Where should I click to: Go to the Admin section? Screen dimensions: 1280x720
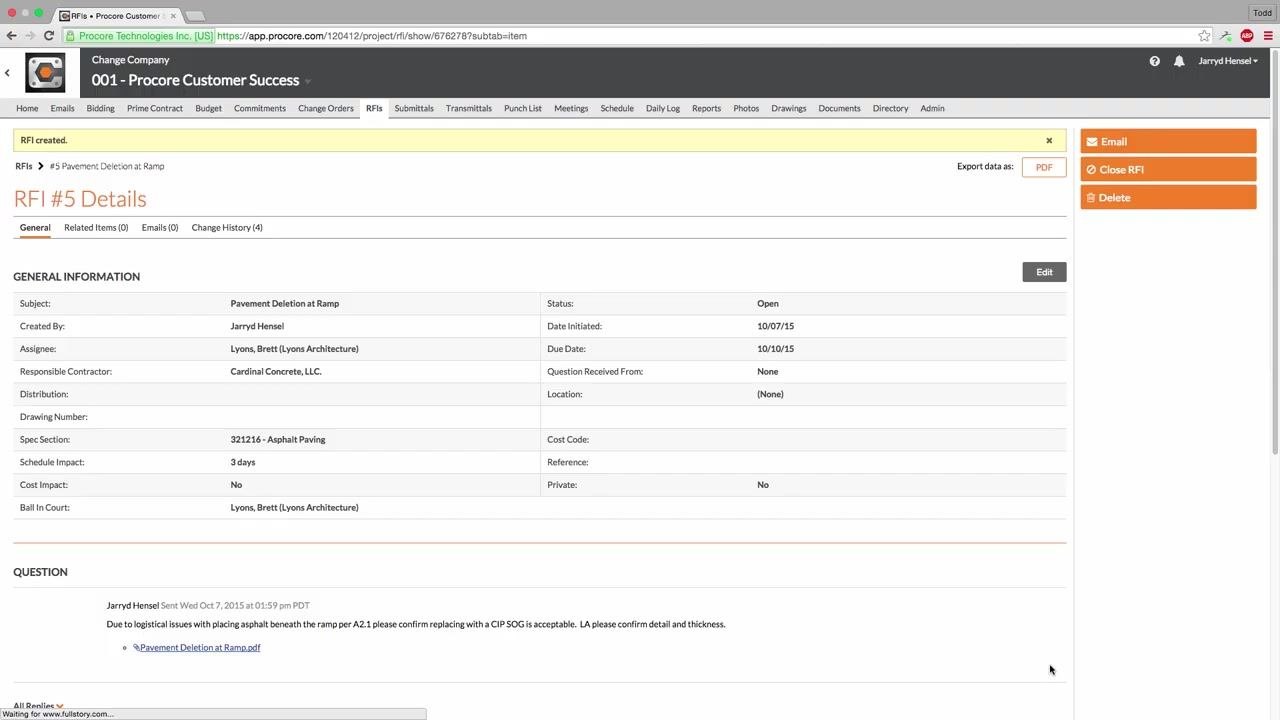coord(932,108)
